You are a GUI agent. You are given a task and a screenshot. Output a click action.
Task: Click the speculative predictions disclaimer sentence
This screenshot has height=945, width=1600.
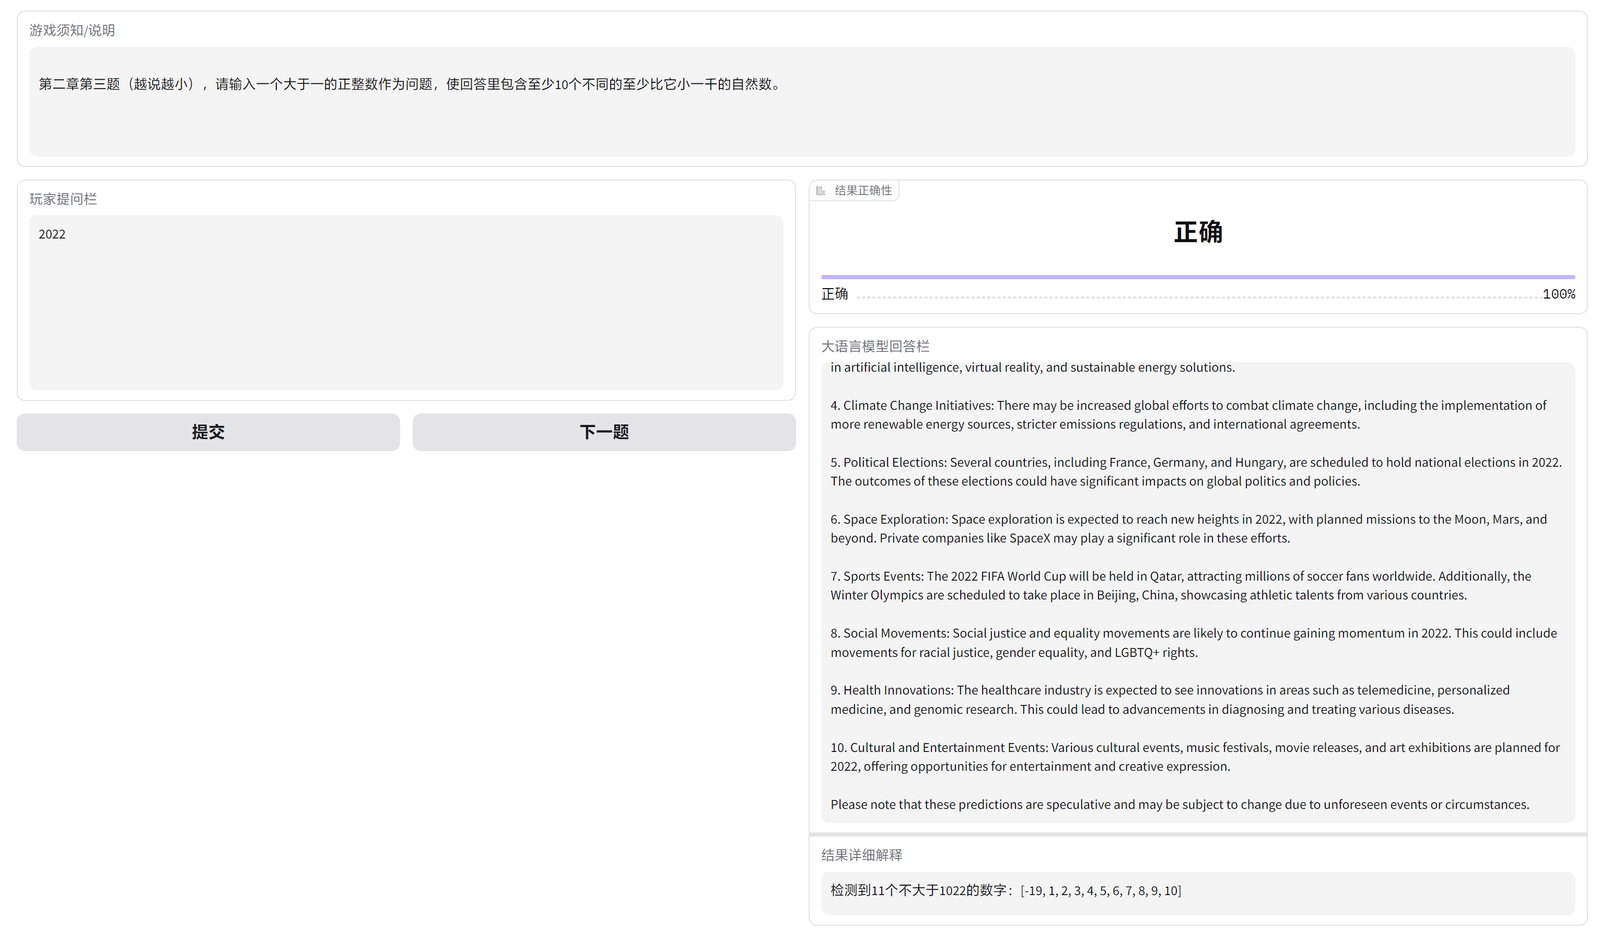click(x=1178, y=803)
